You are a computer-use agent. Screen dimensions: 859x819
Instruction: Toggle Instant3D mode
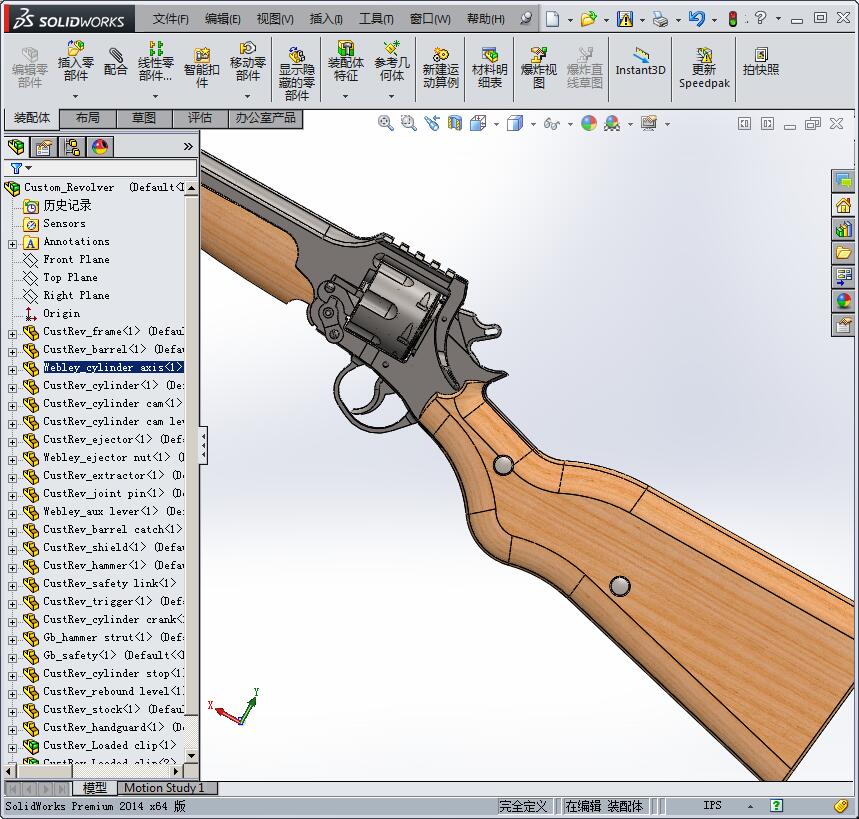tap(639, 61)
